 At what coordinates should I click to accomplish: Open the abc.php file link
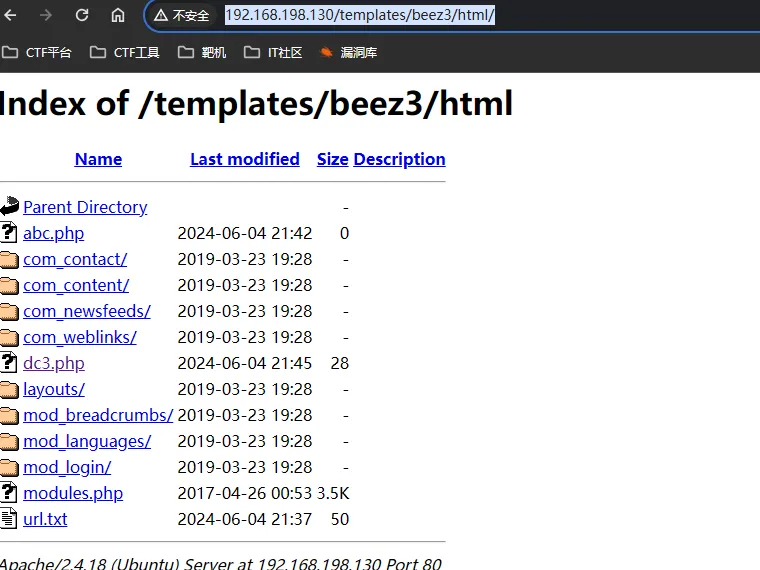click(x=54, y=233)
